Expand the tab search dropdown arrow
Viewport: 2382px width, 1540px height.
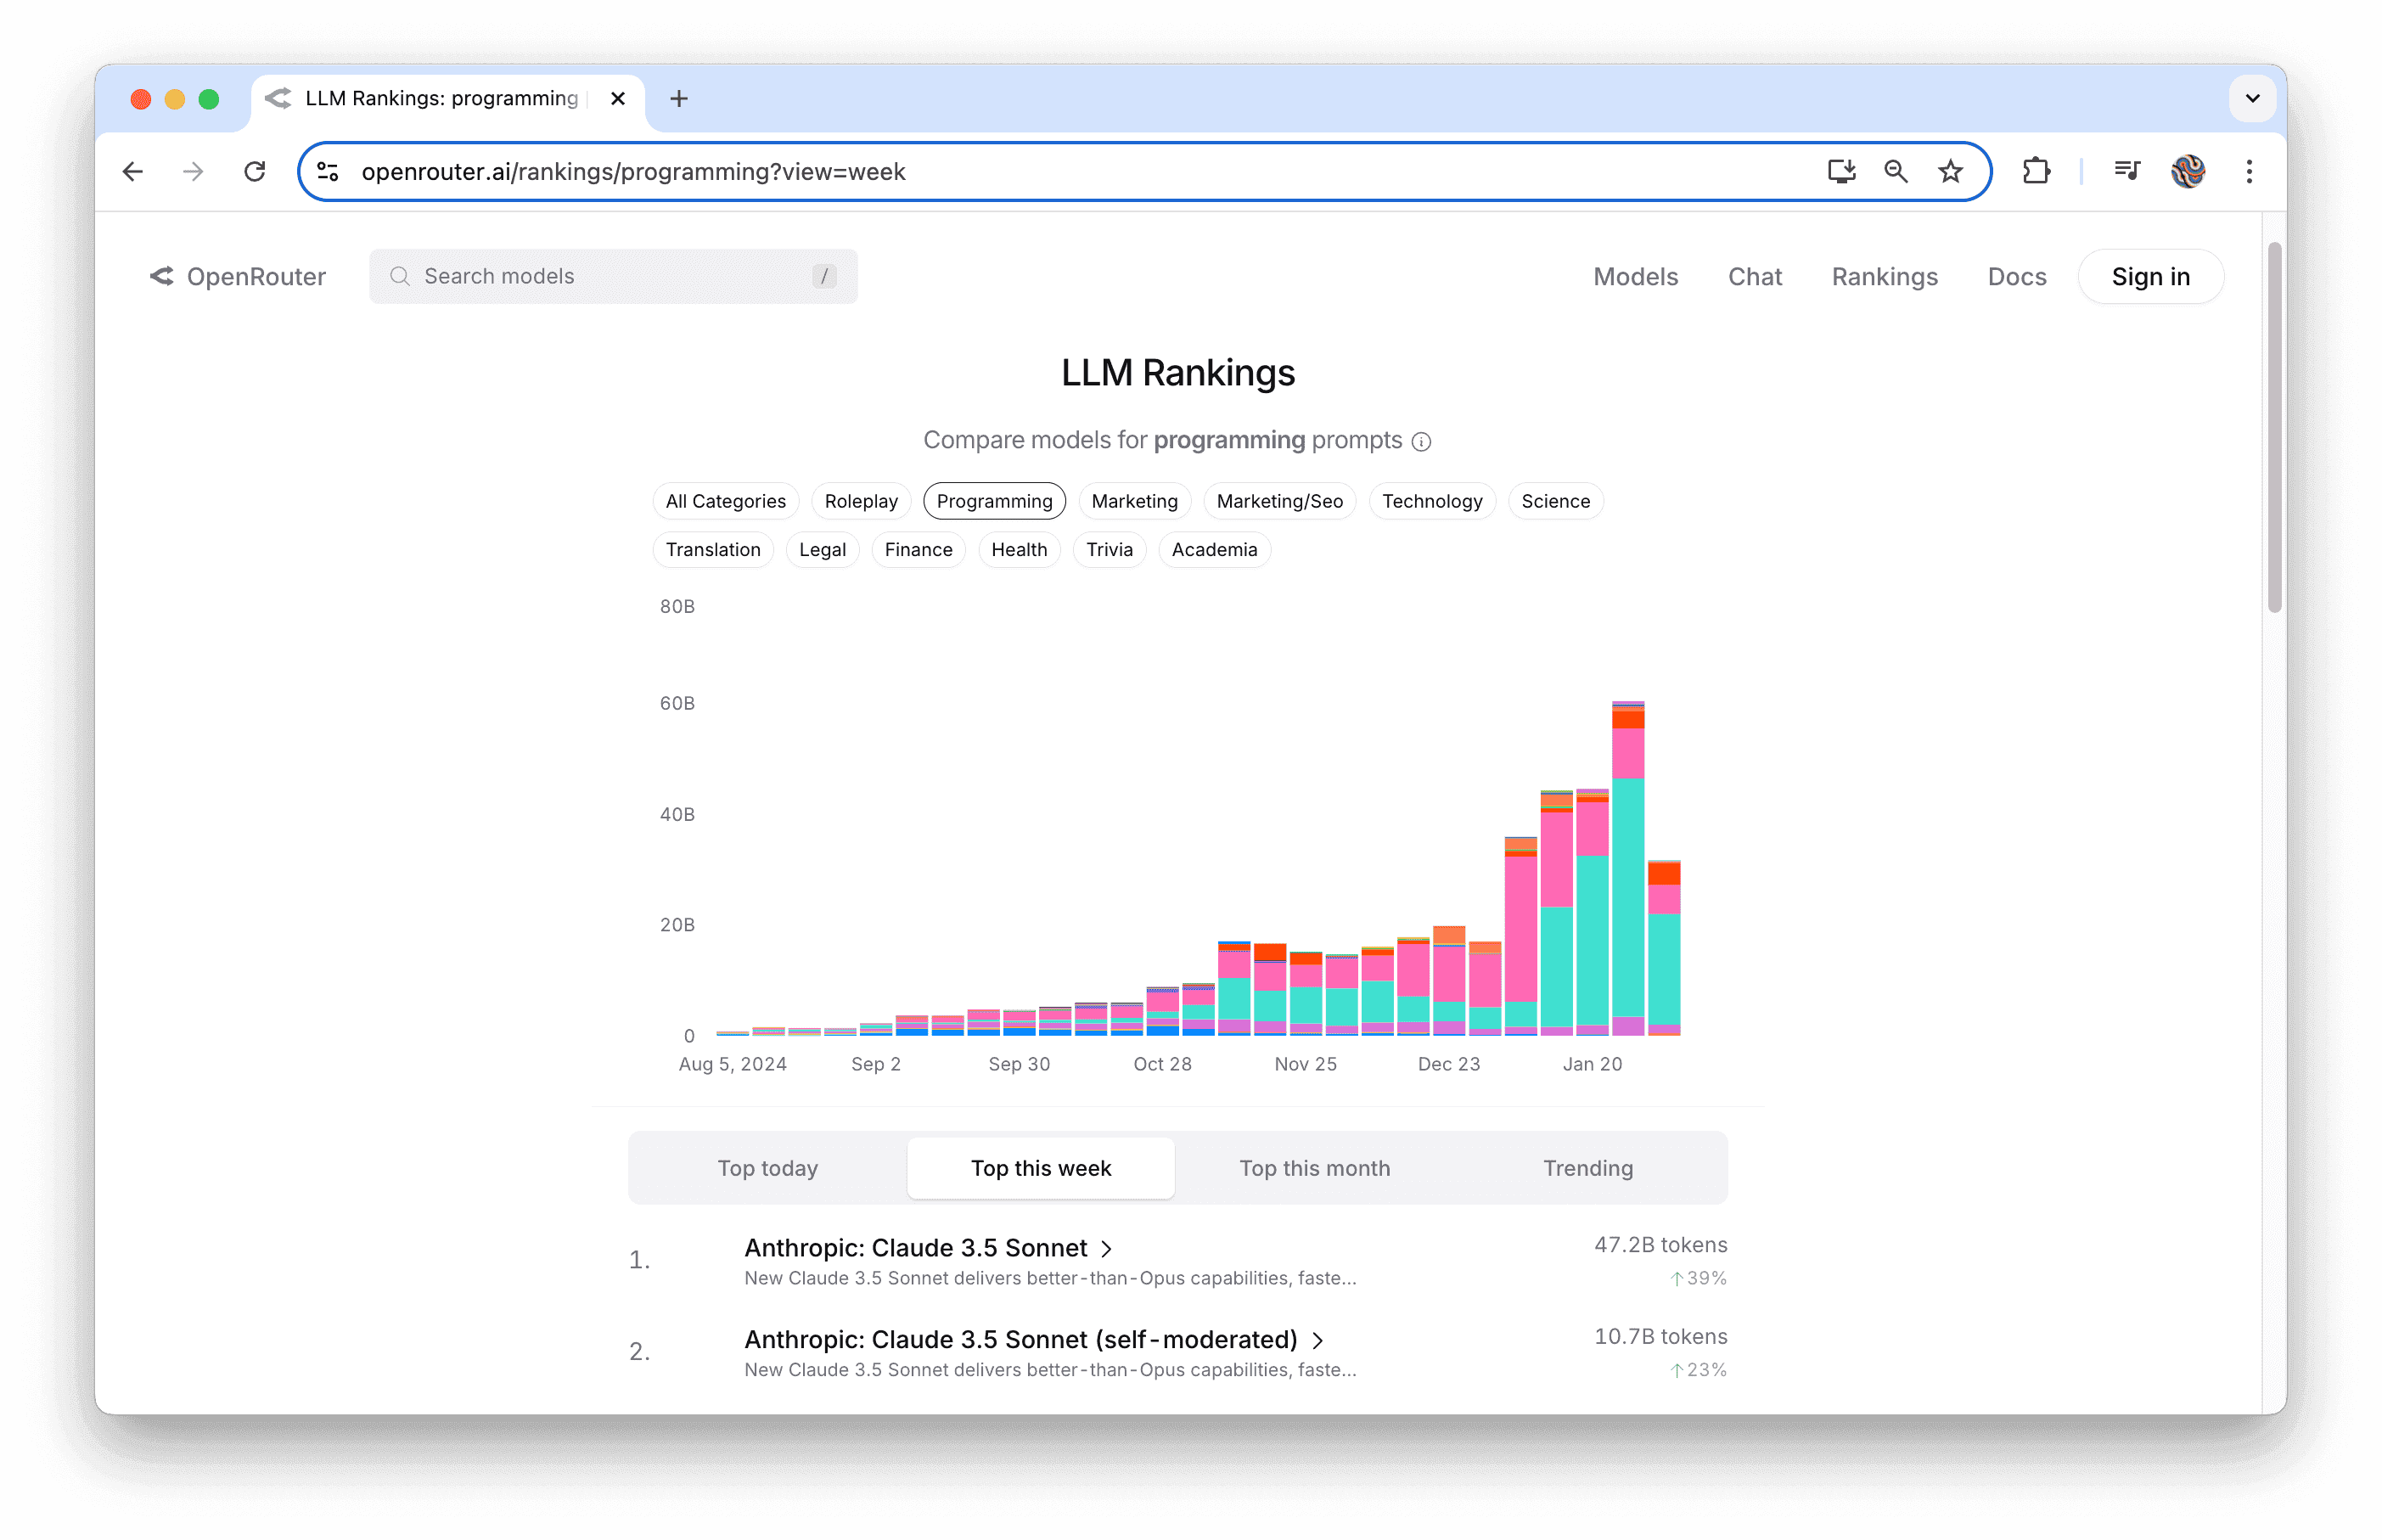coord(2252,98)
